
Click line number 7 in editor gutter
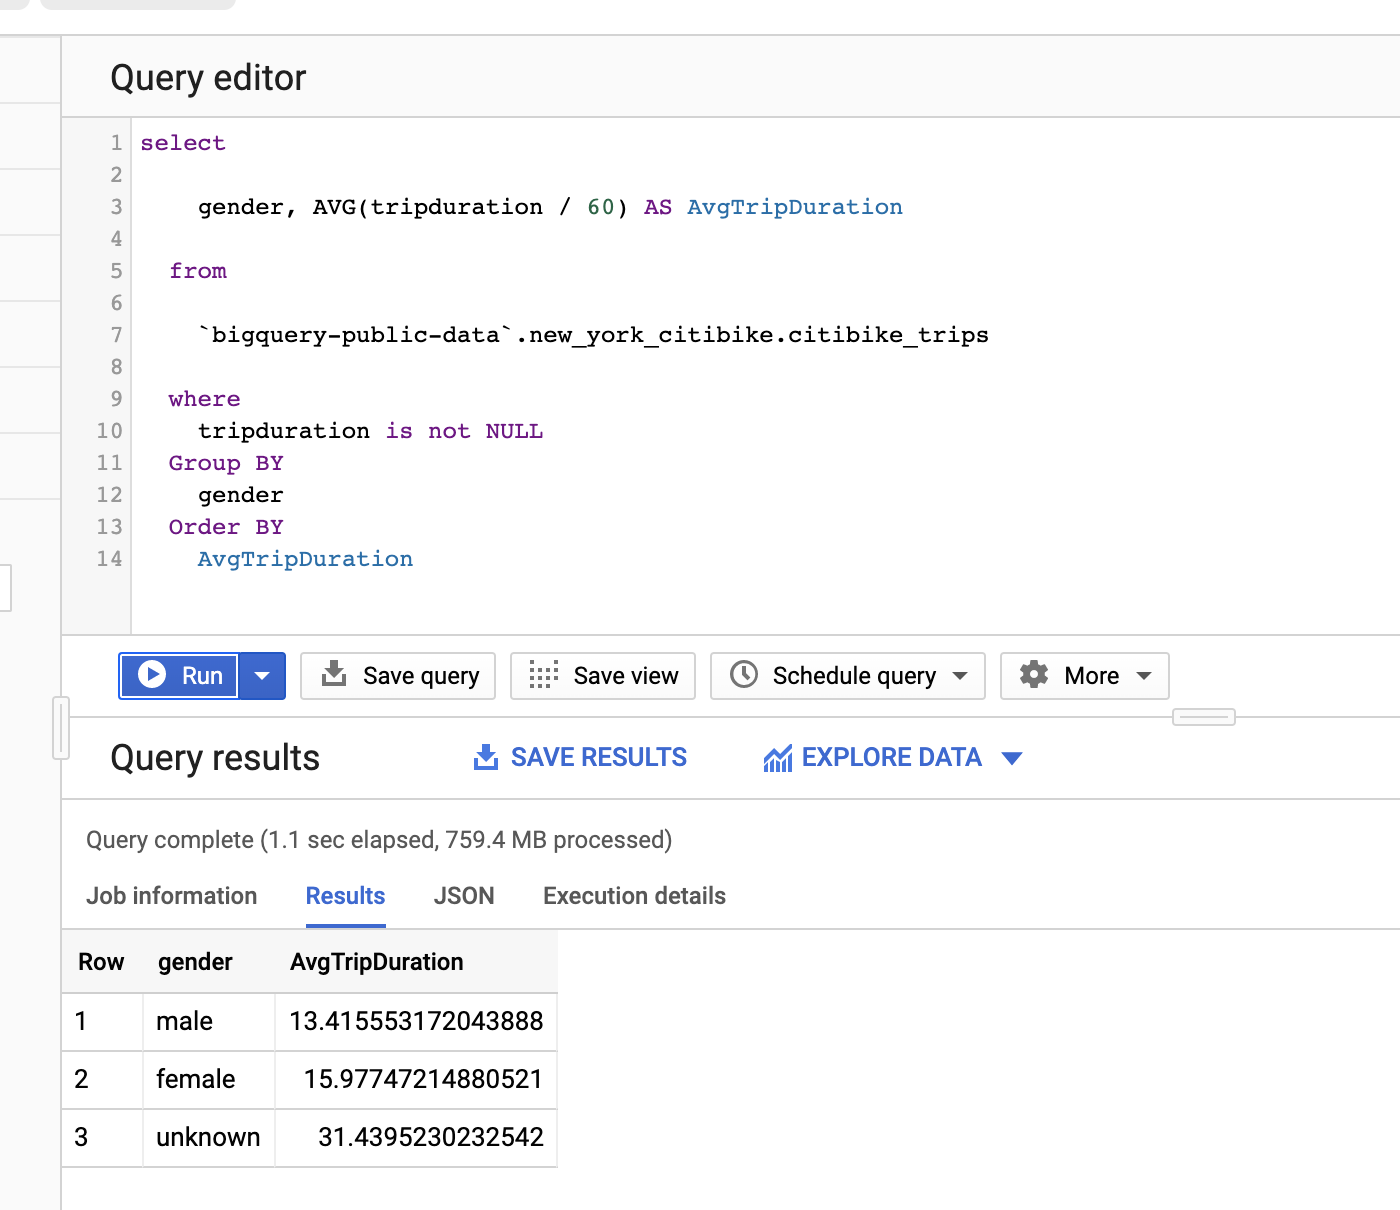(117, 335)
